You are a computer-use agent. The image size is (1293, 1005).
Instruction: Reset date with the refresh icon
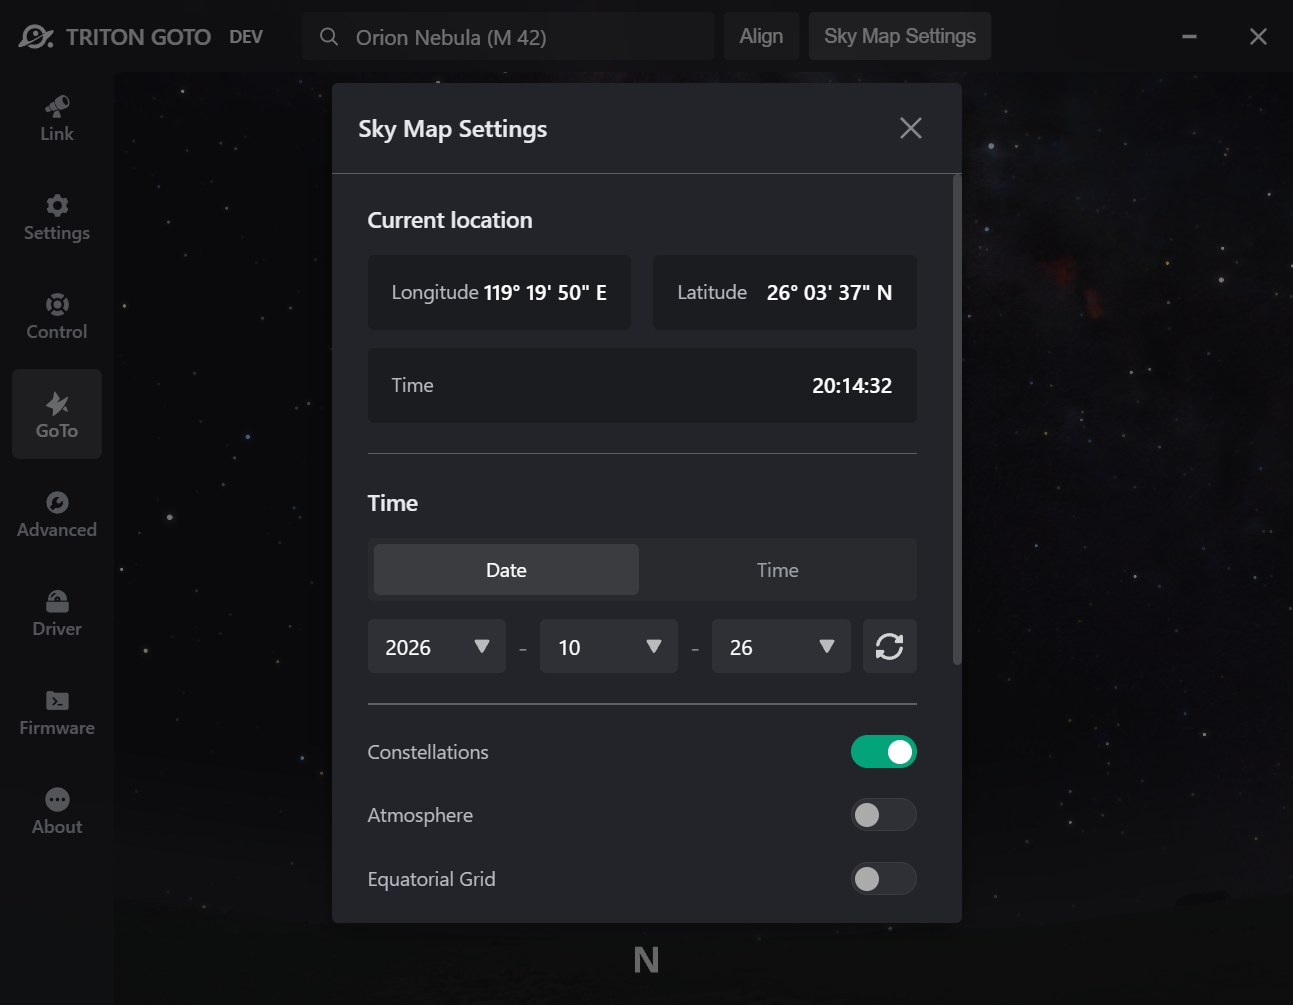coord(889,646)
